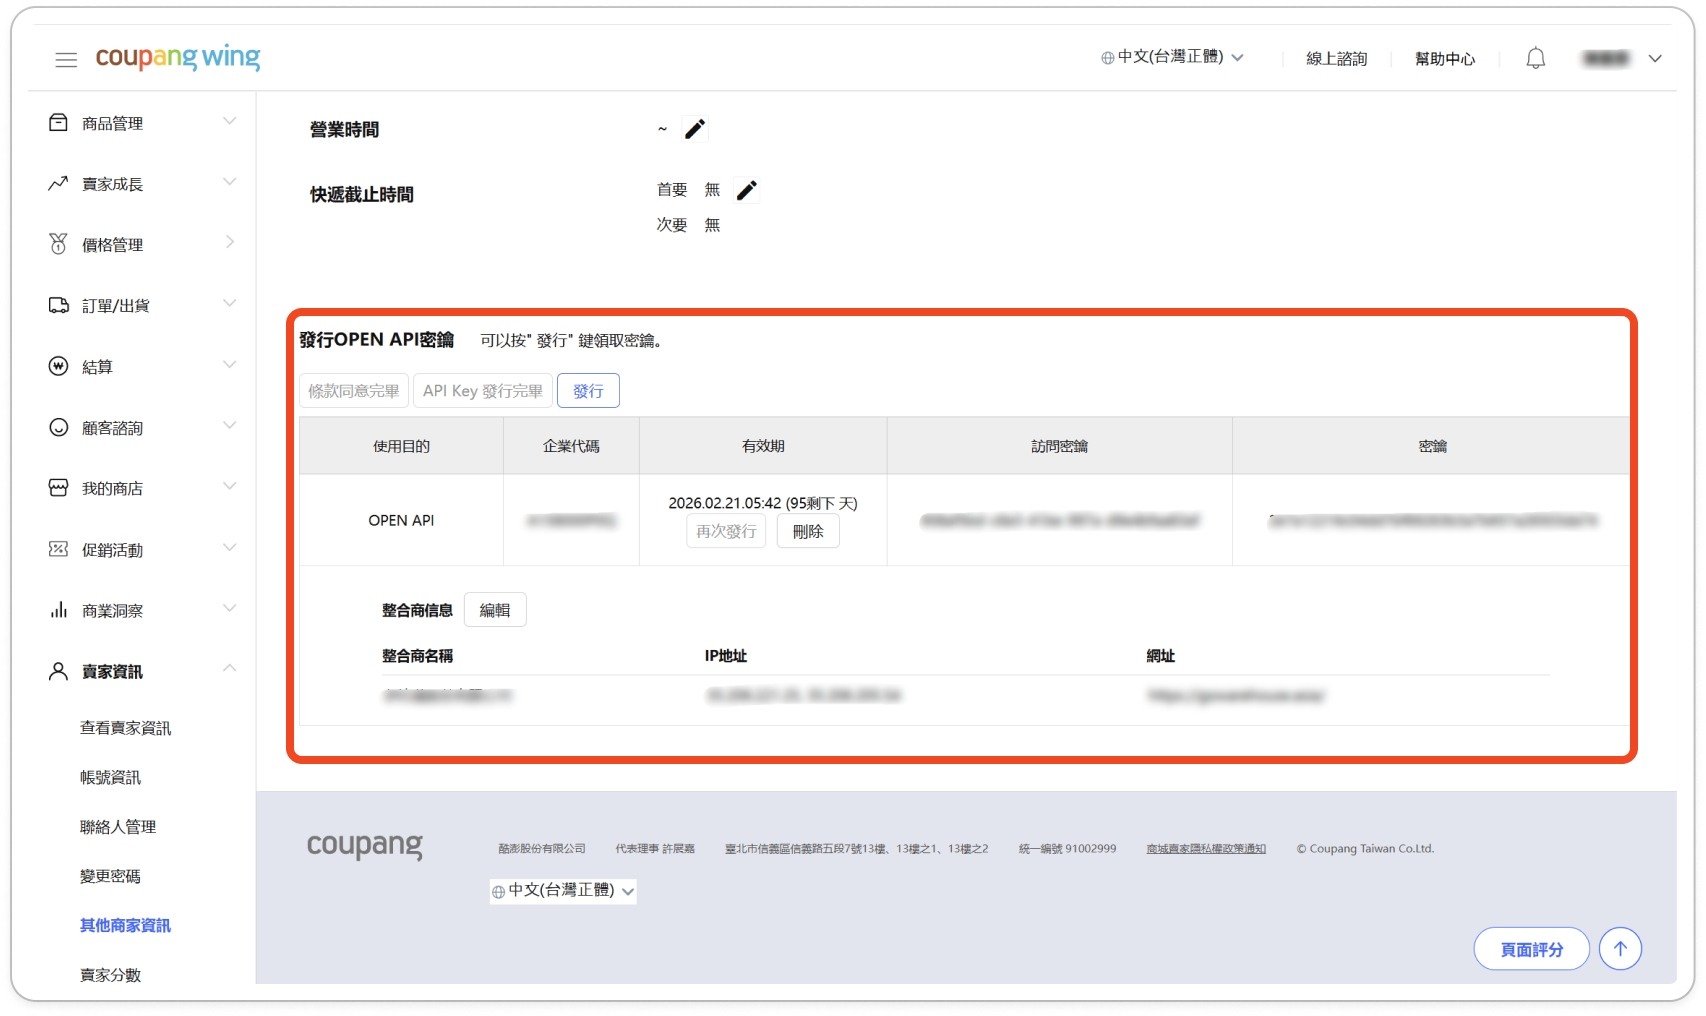Screen dimensions: 1706x1016
Task: Go to 聯絡人管理 in the sidebar
Action: [x=118, y=827]
